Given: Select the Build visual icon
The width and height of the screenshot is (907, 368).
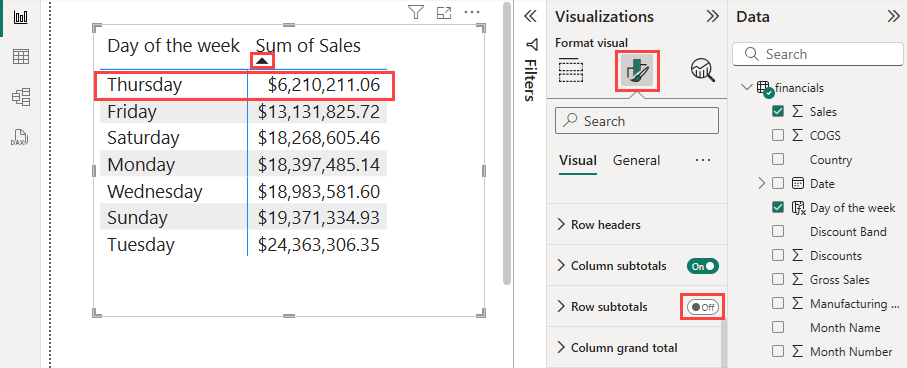Looking at the screenshot, I should pyautogui.click(x=571, y=71).
